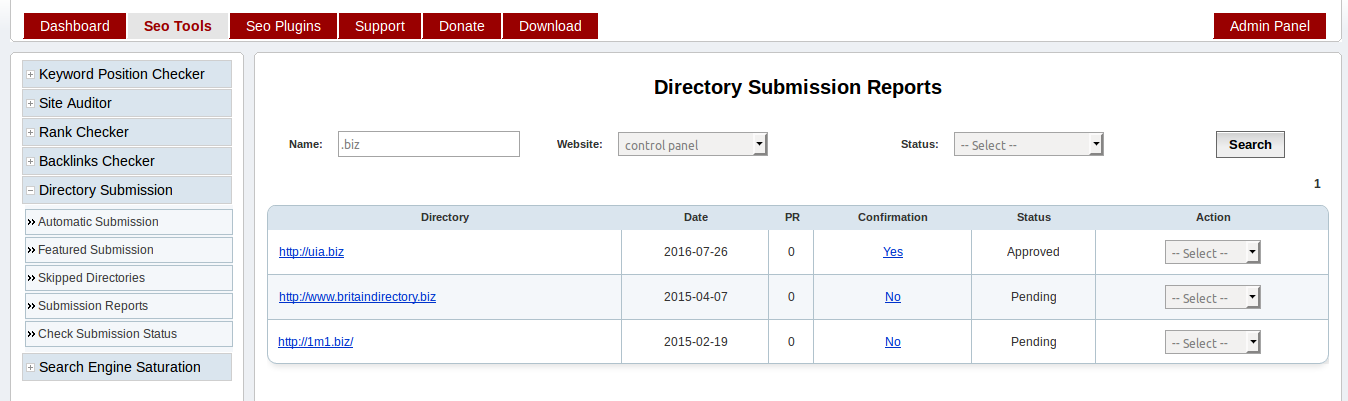The width and height of the screenshot is (1348, 401).
Task: Click Directory Submission section header
Action: click(x=127, y=190)
